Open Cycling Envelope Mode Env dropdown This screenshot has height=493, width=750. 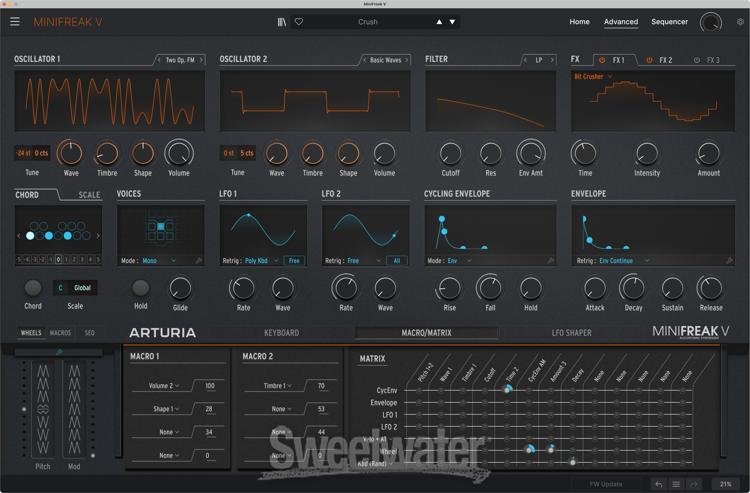pos(459,261)
